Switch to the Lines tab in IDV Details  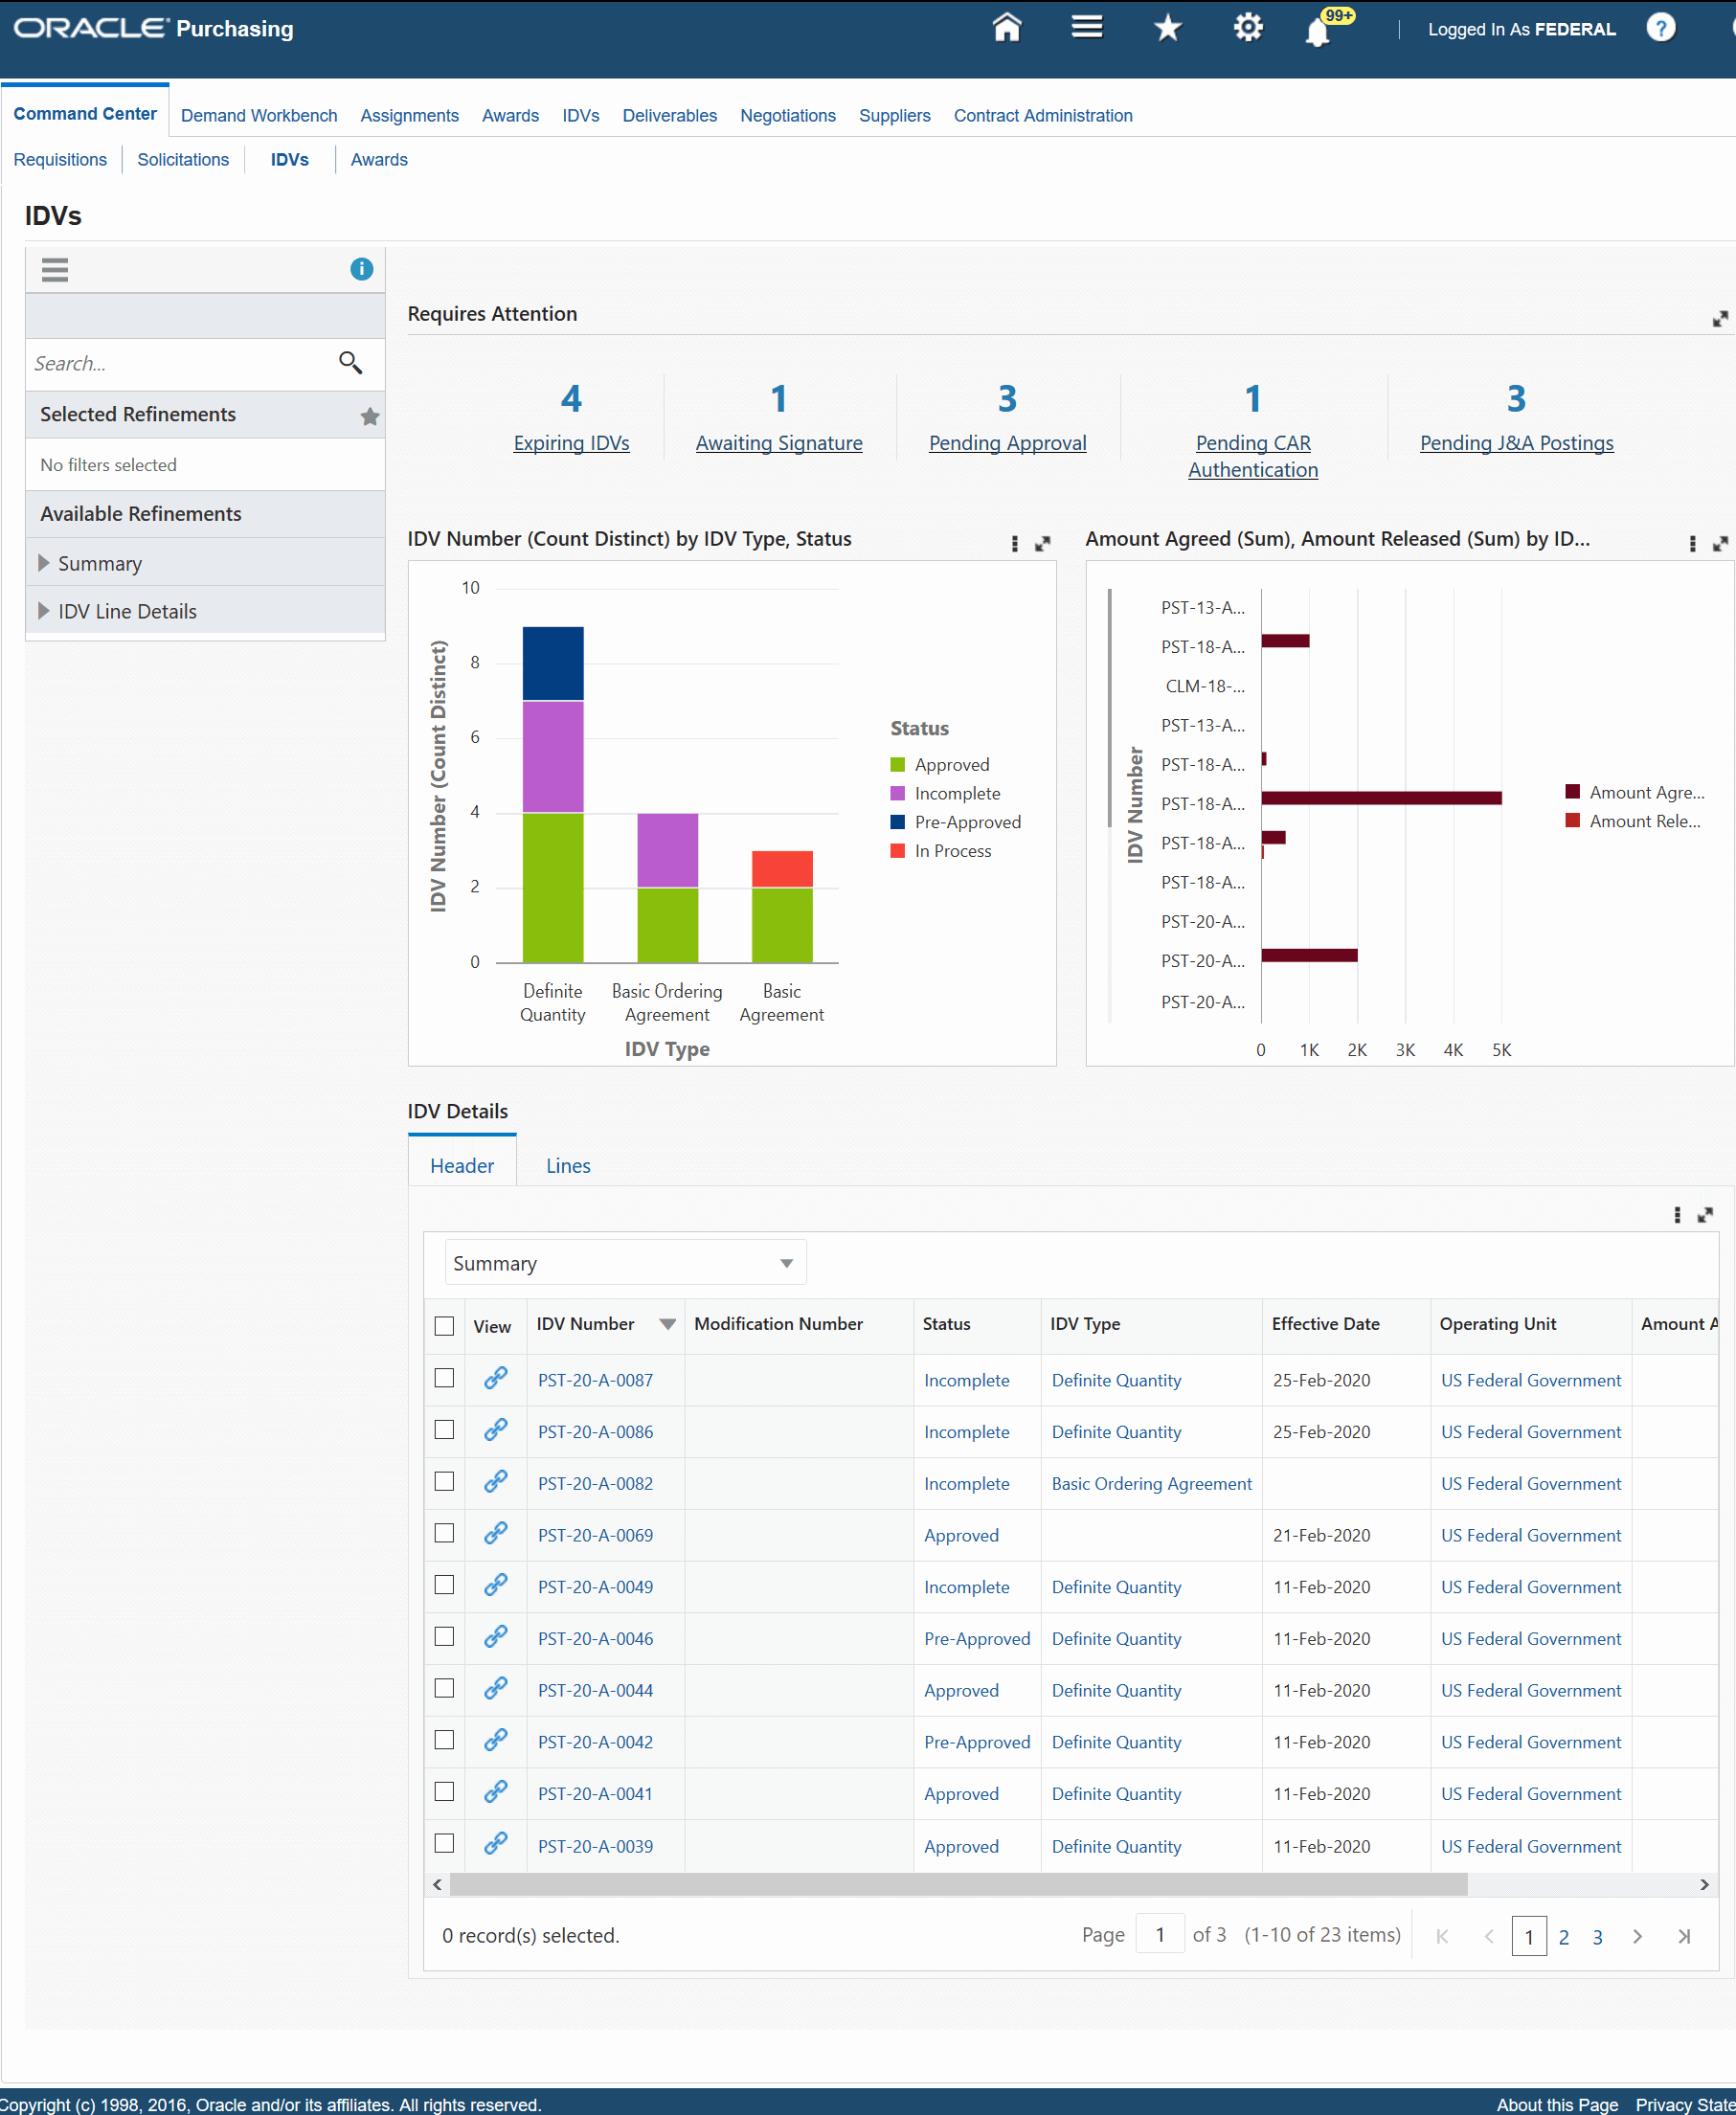tap(568, 1166)
